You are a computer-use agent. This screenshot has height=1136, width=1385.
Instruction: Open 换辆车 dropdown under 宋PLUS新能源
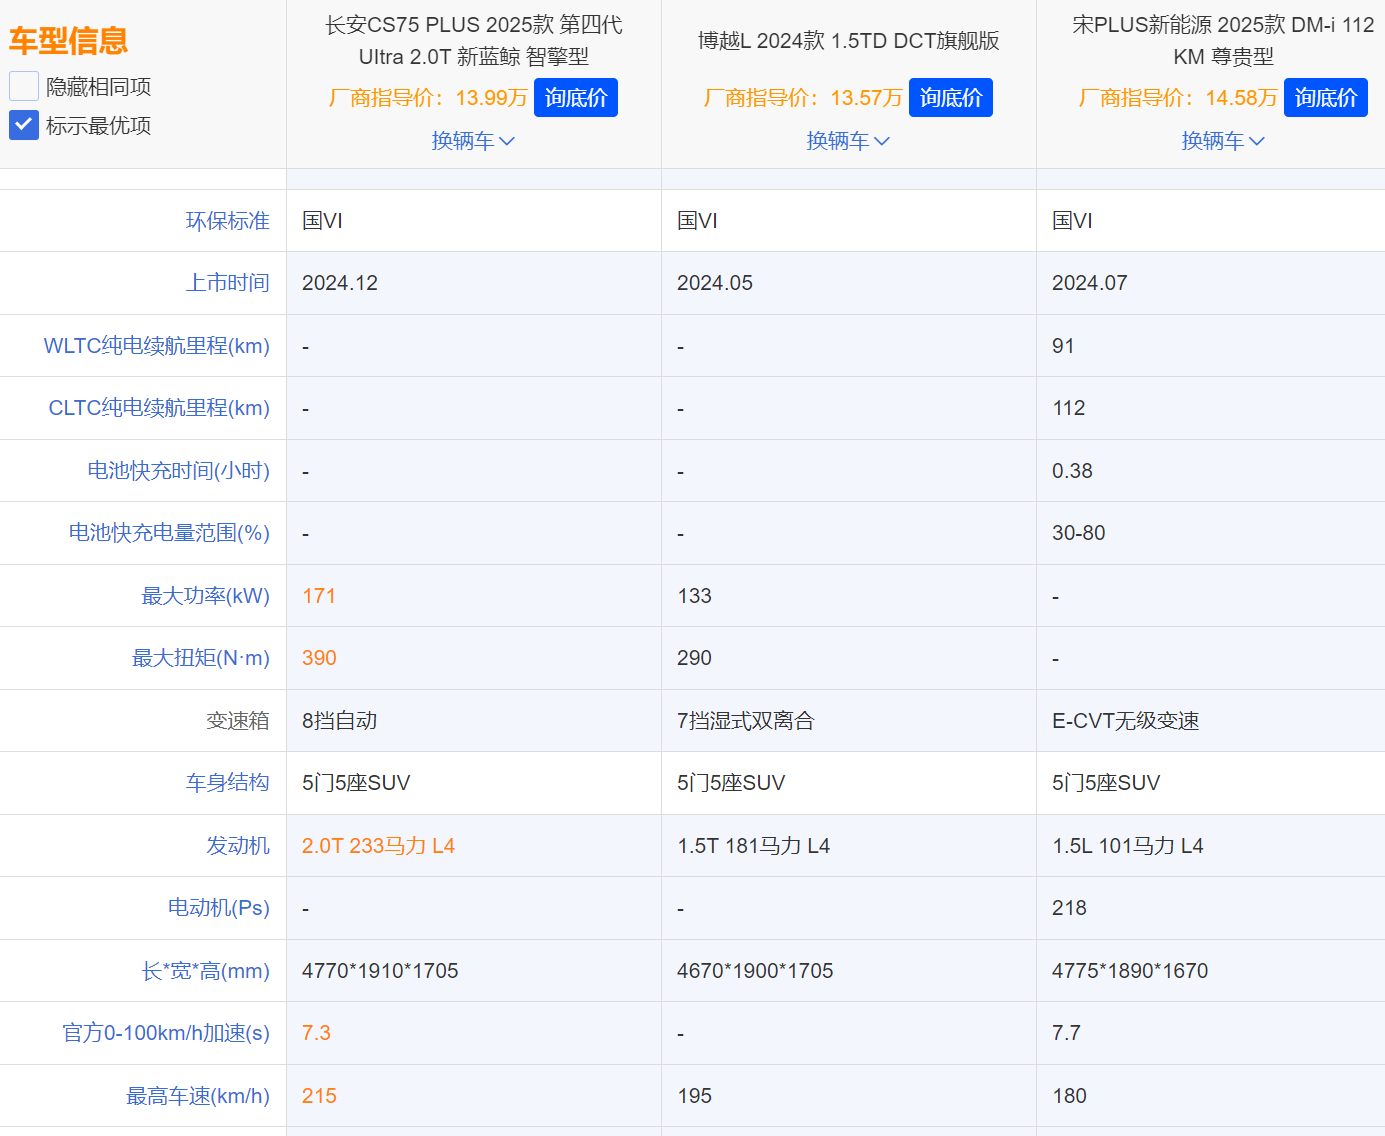[1223, 141]
